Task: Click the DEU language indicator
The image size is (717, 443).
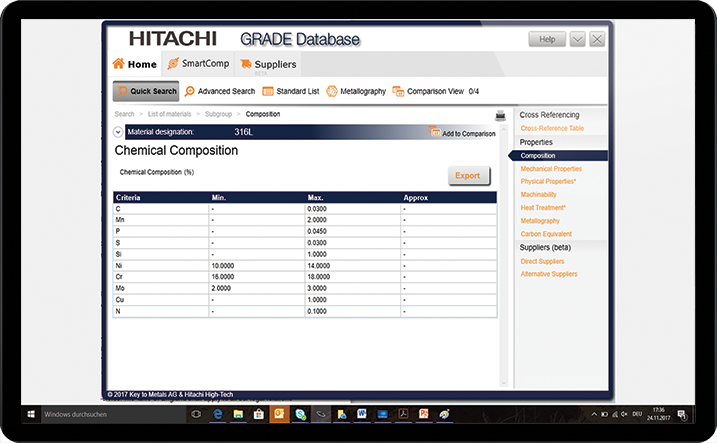Action: (x=637, y=414)
